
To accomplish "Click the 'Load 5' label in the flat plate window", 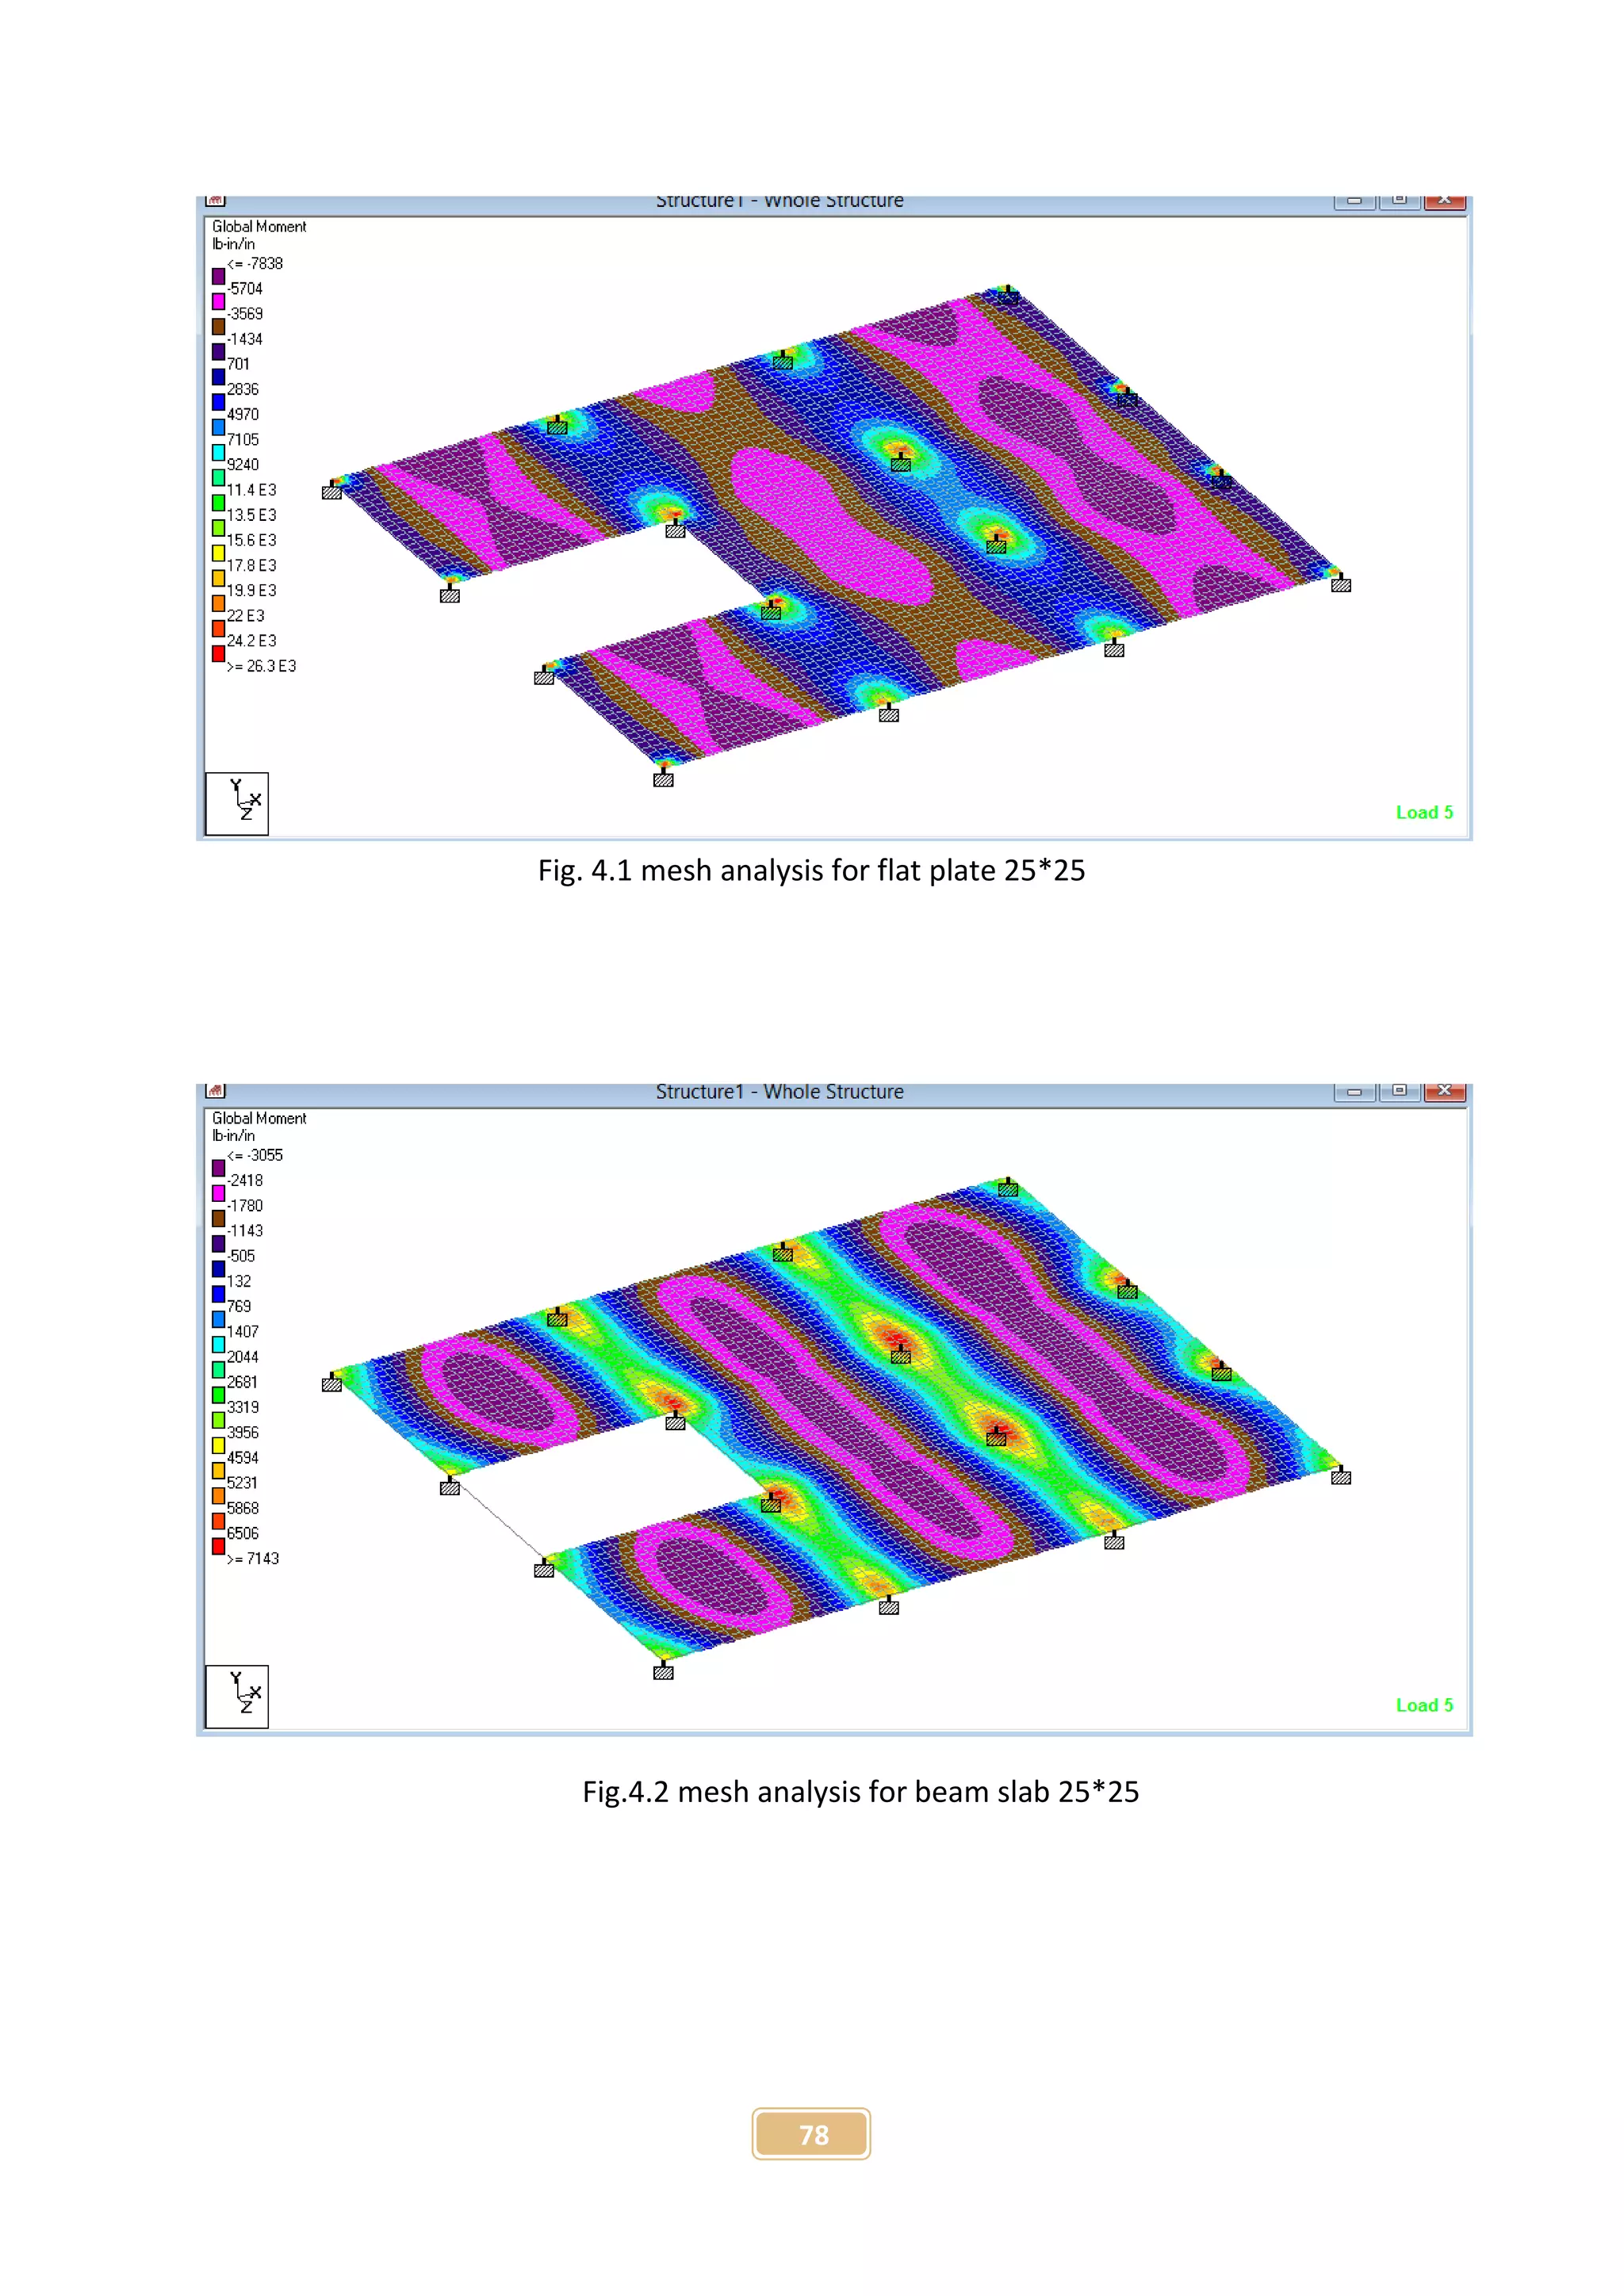I will pyautogui.click(x=1425, y=813).
